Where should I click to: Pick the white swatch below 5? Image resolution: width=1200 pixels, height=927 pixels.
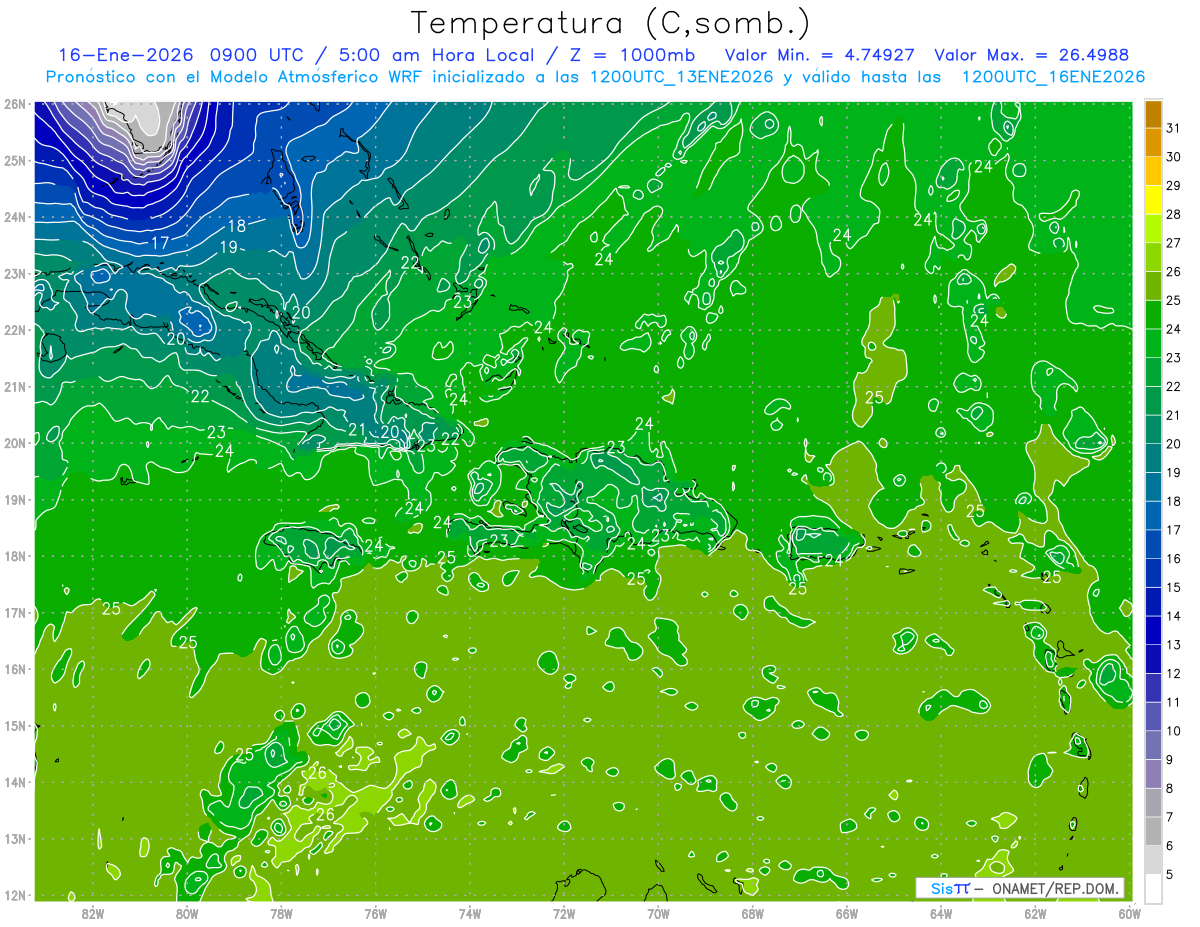(1153, 888)
